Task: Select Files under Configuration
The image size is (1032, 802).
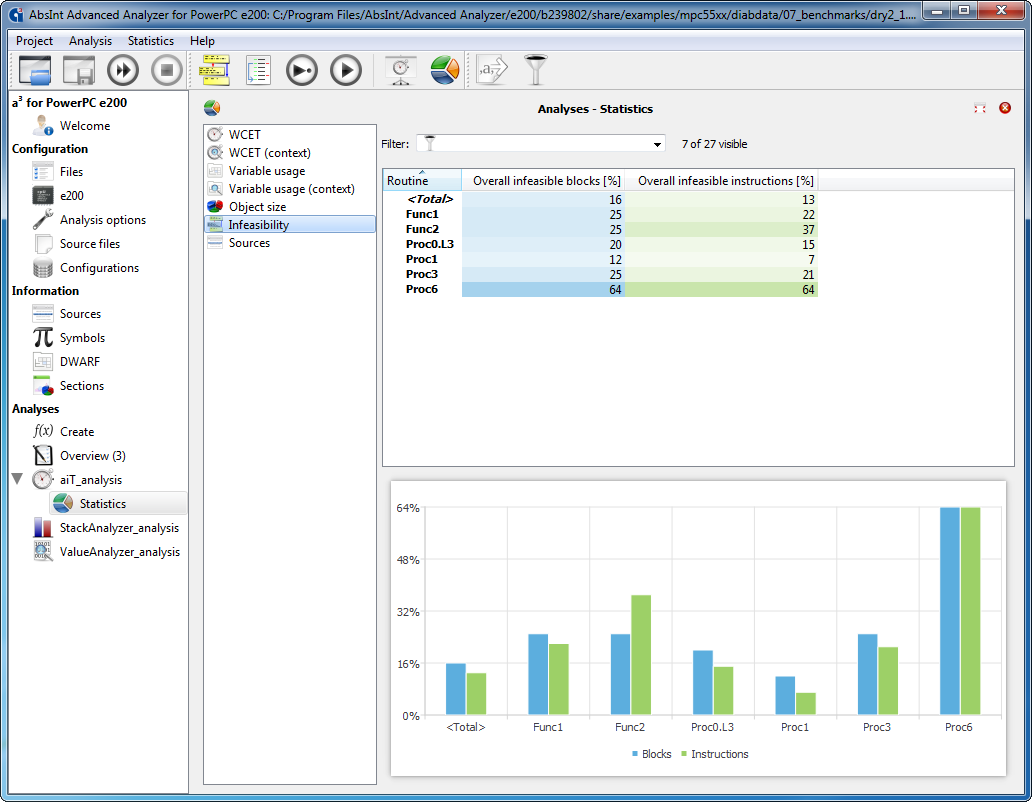Action: tap(71, 172)
